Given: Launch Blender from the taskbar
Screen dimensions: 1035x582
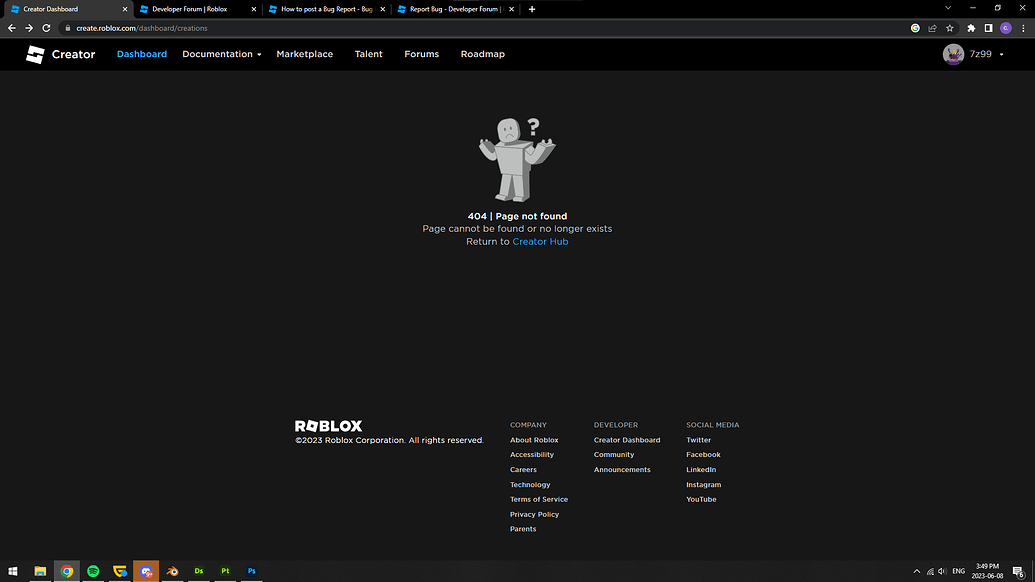Looking at the screenshot, I should 172,571.
